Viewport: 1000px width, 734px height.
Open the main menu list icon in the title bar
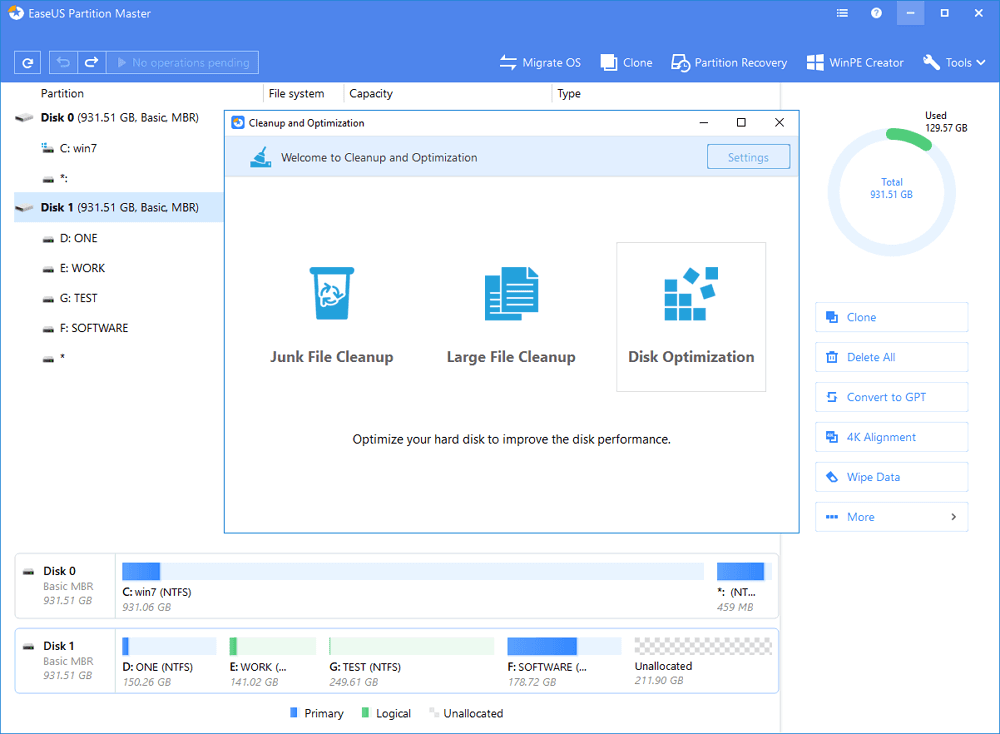coord(842,13)
